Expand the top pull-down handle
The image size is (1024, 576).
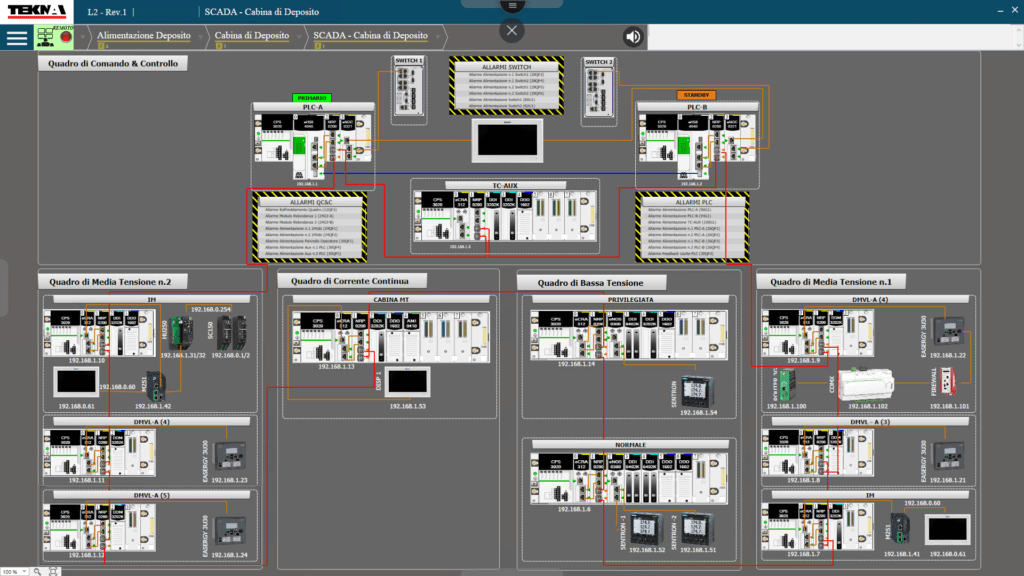[x=512, y=5]
